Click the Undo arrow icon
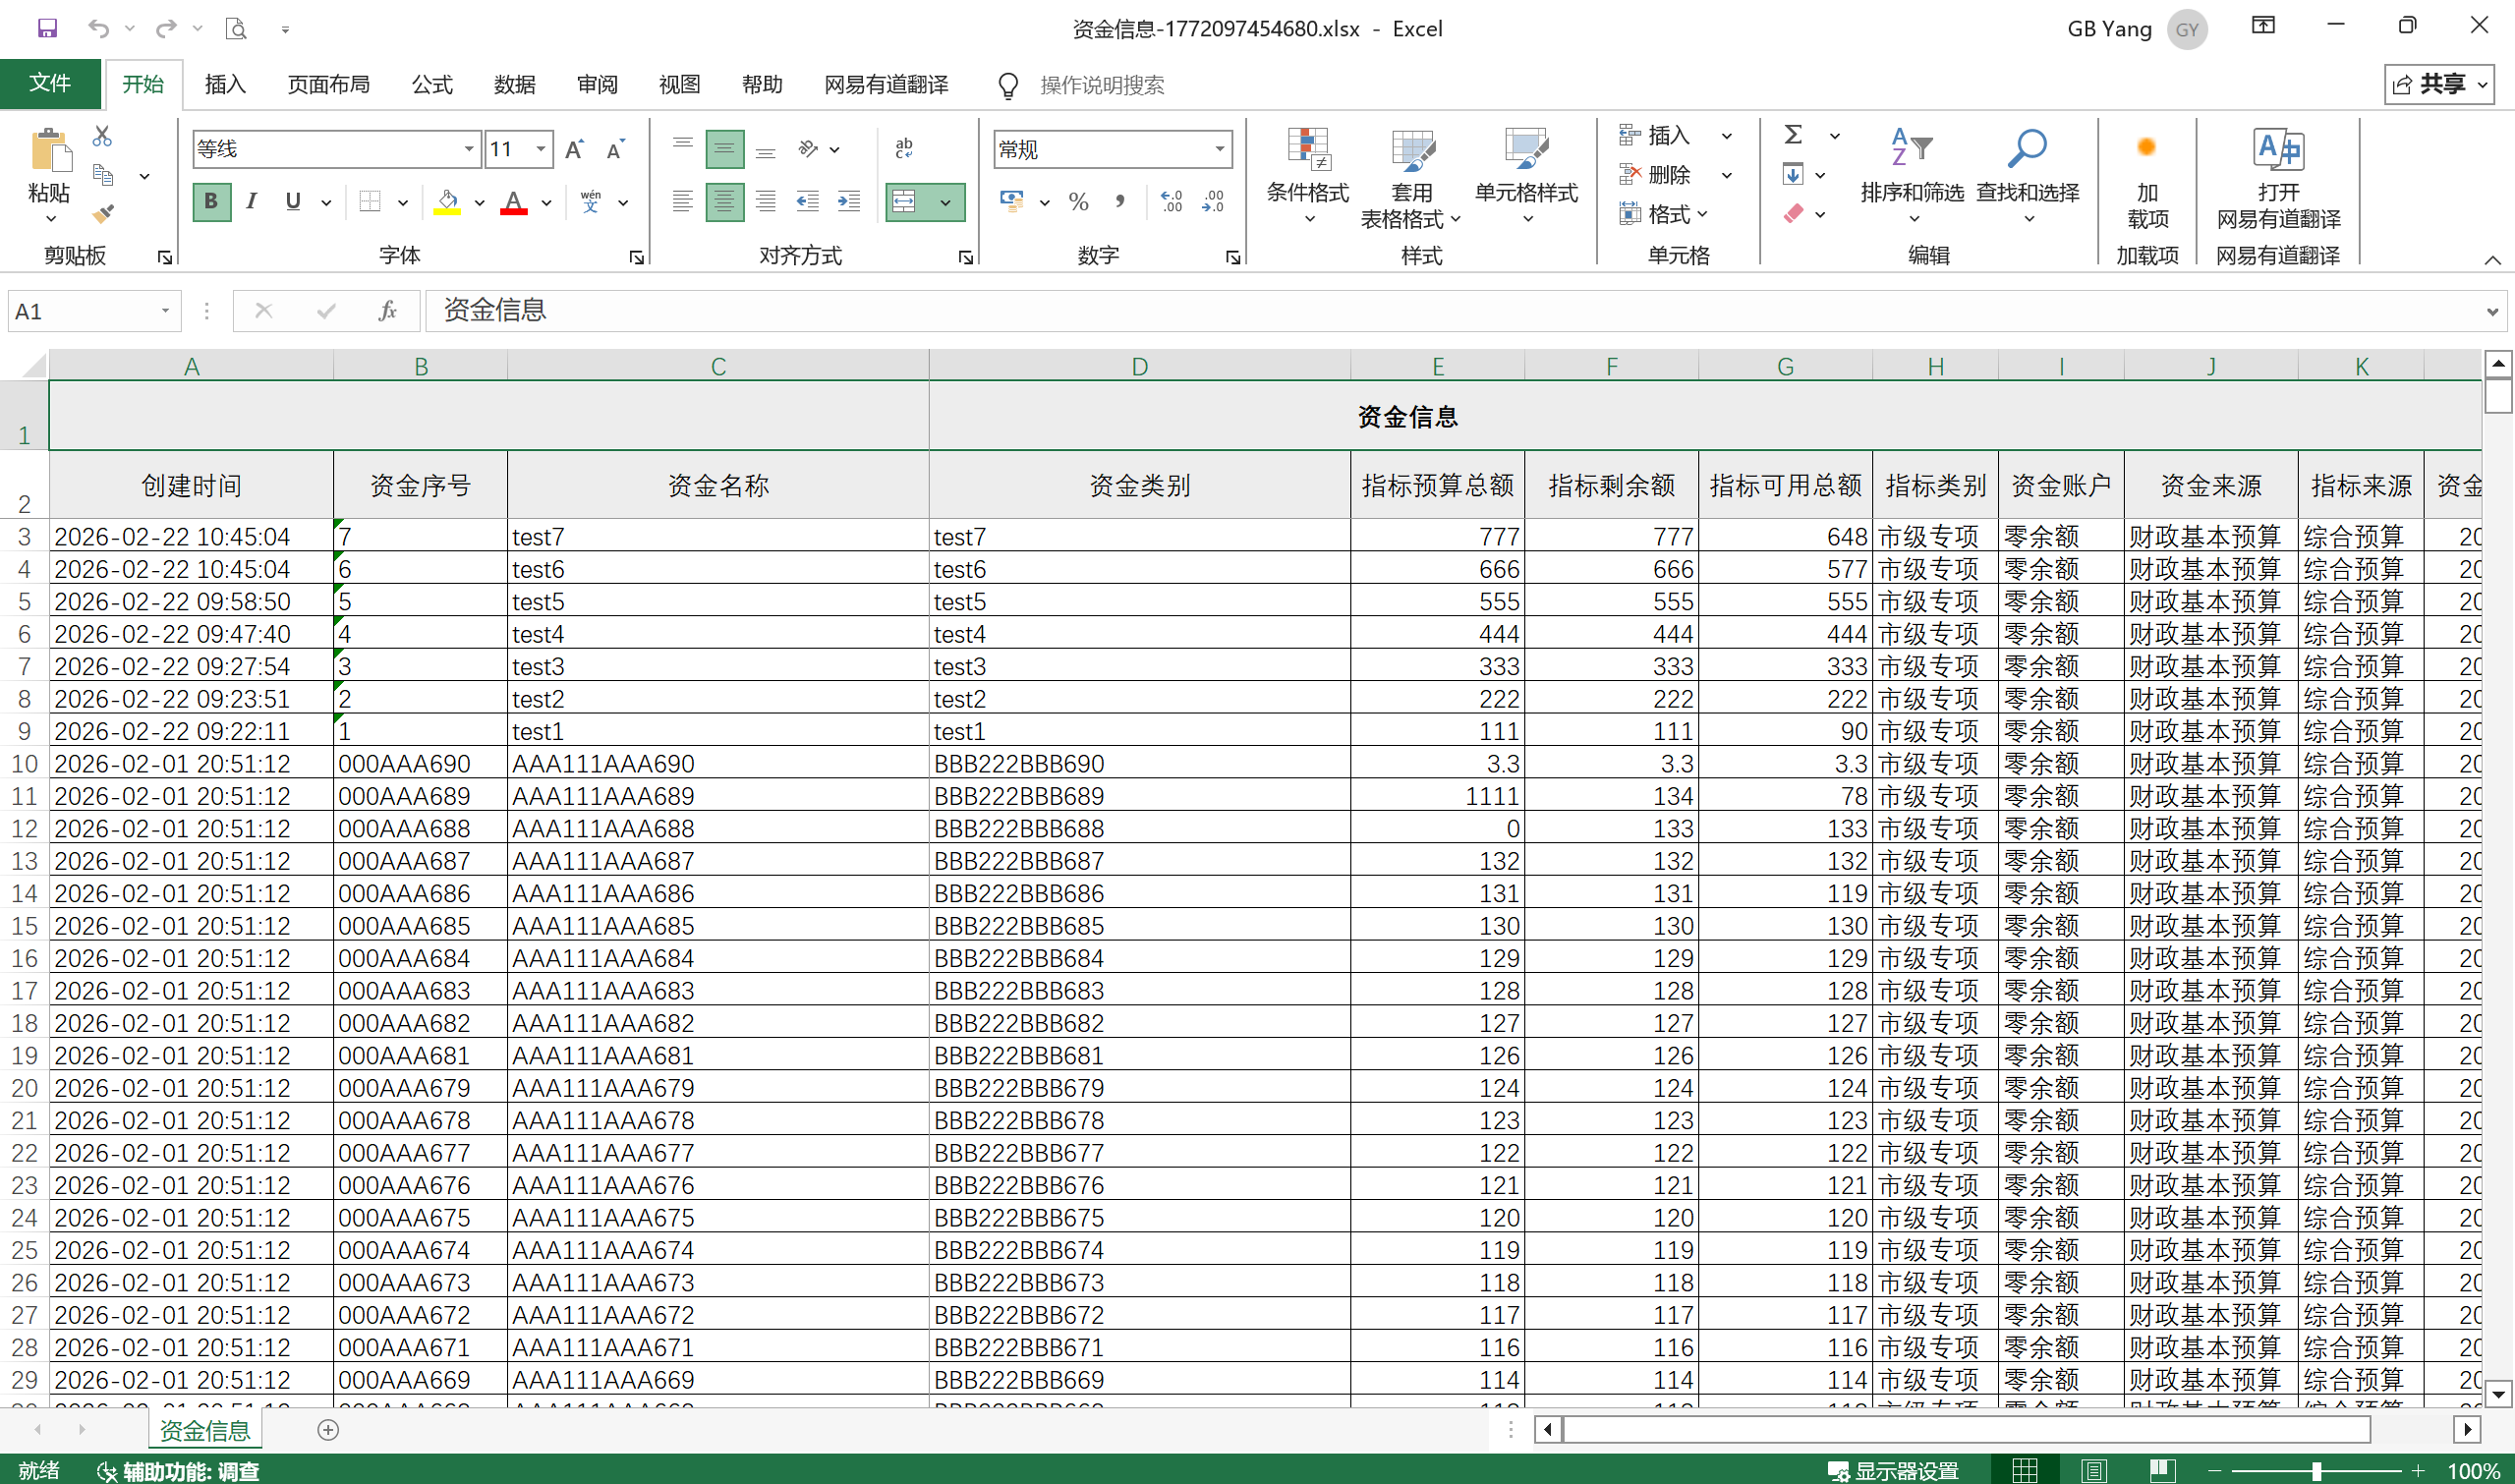The width and height of the screenshot is (2515, 1484). (98, 28)
